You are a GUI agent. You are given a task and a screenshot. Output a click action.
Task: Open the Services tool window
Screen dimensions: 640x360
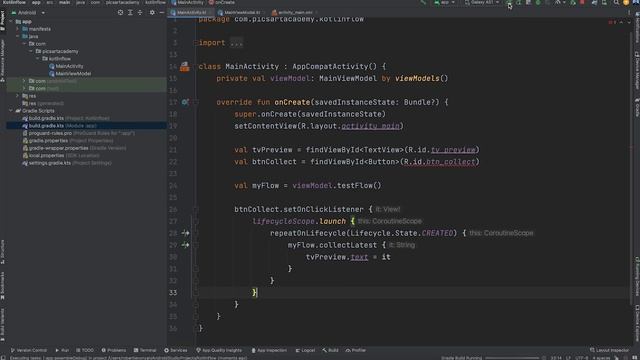(x=176, y=350)
